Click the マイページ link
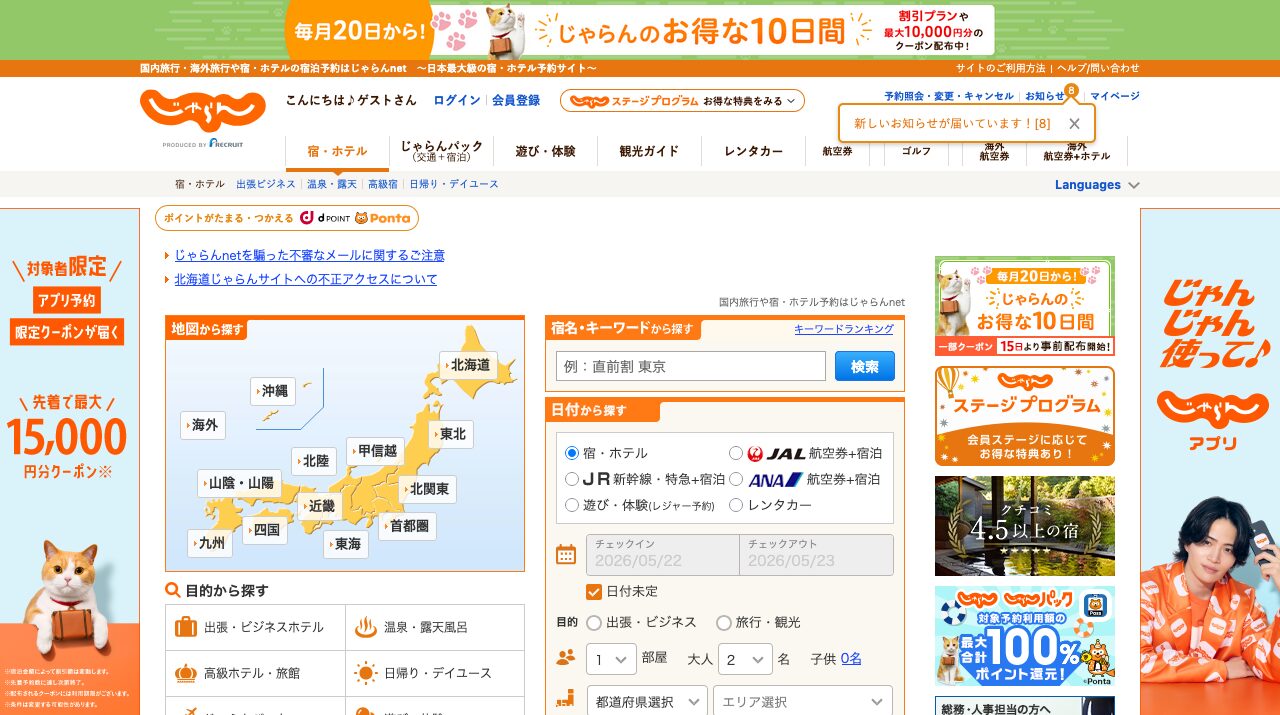This screenshot has width=1280, height=715. [1115, 96]
